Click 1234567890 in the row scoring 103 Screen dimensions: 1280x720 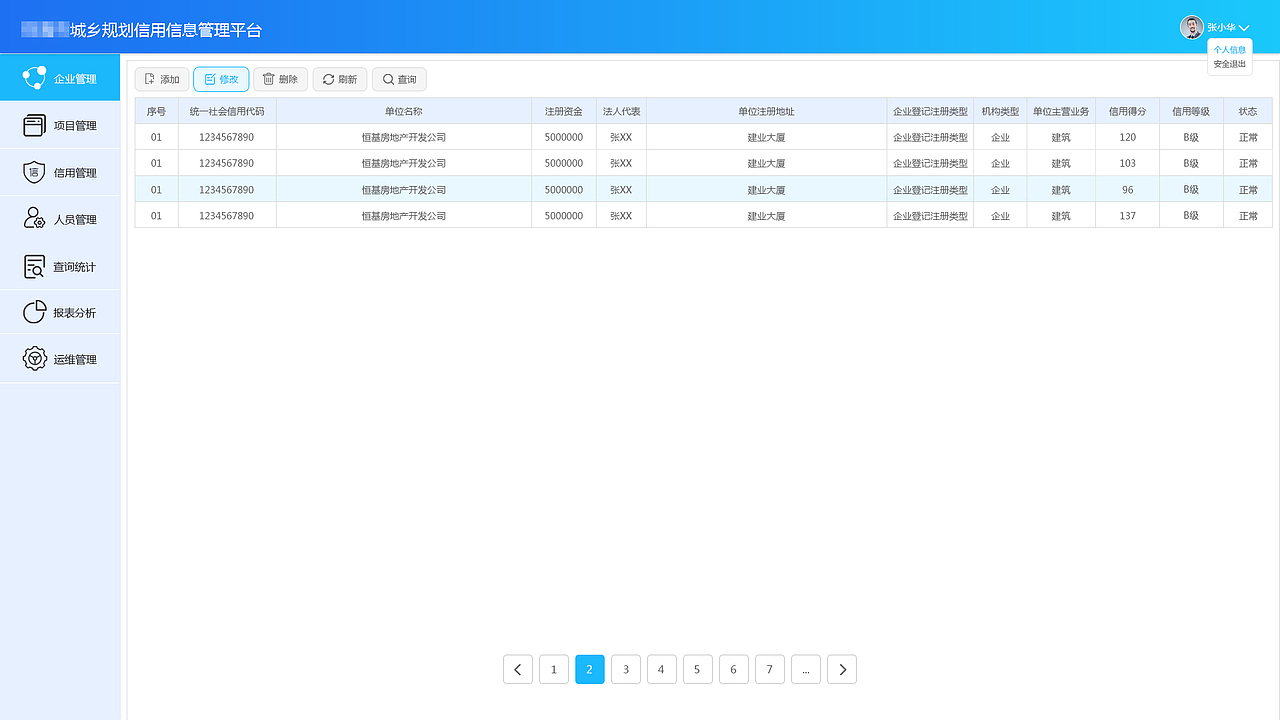point(227,163)
